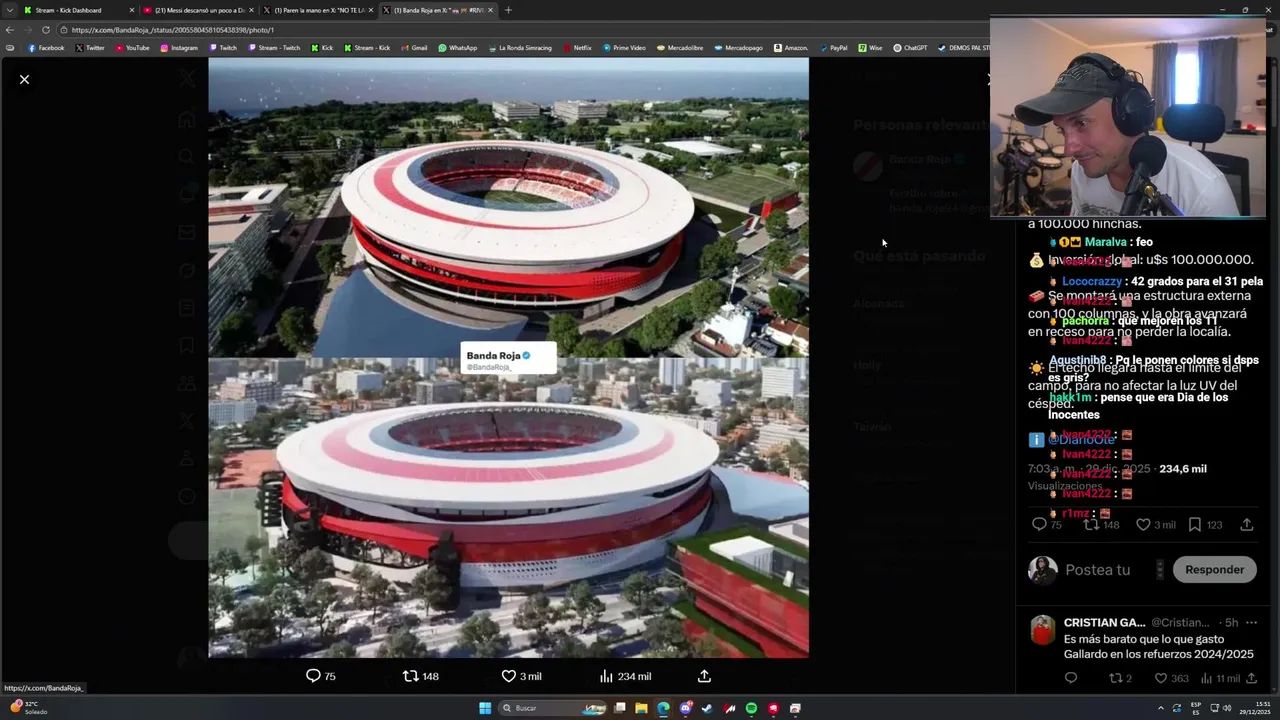Click the side panel share icon beside bookmarks
Viewport: 1280px width, 720px height.
tap(1247, 524)
